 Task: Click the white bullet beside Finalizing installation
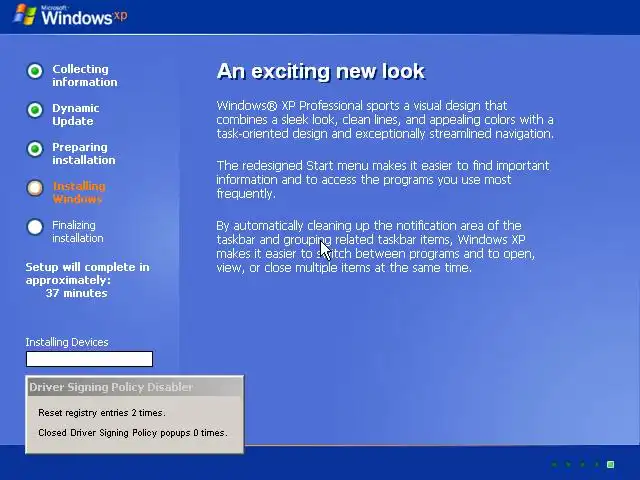click(35, 227)
